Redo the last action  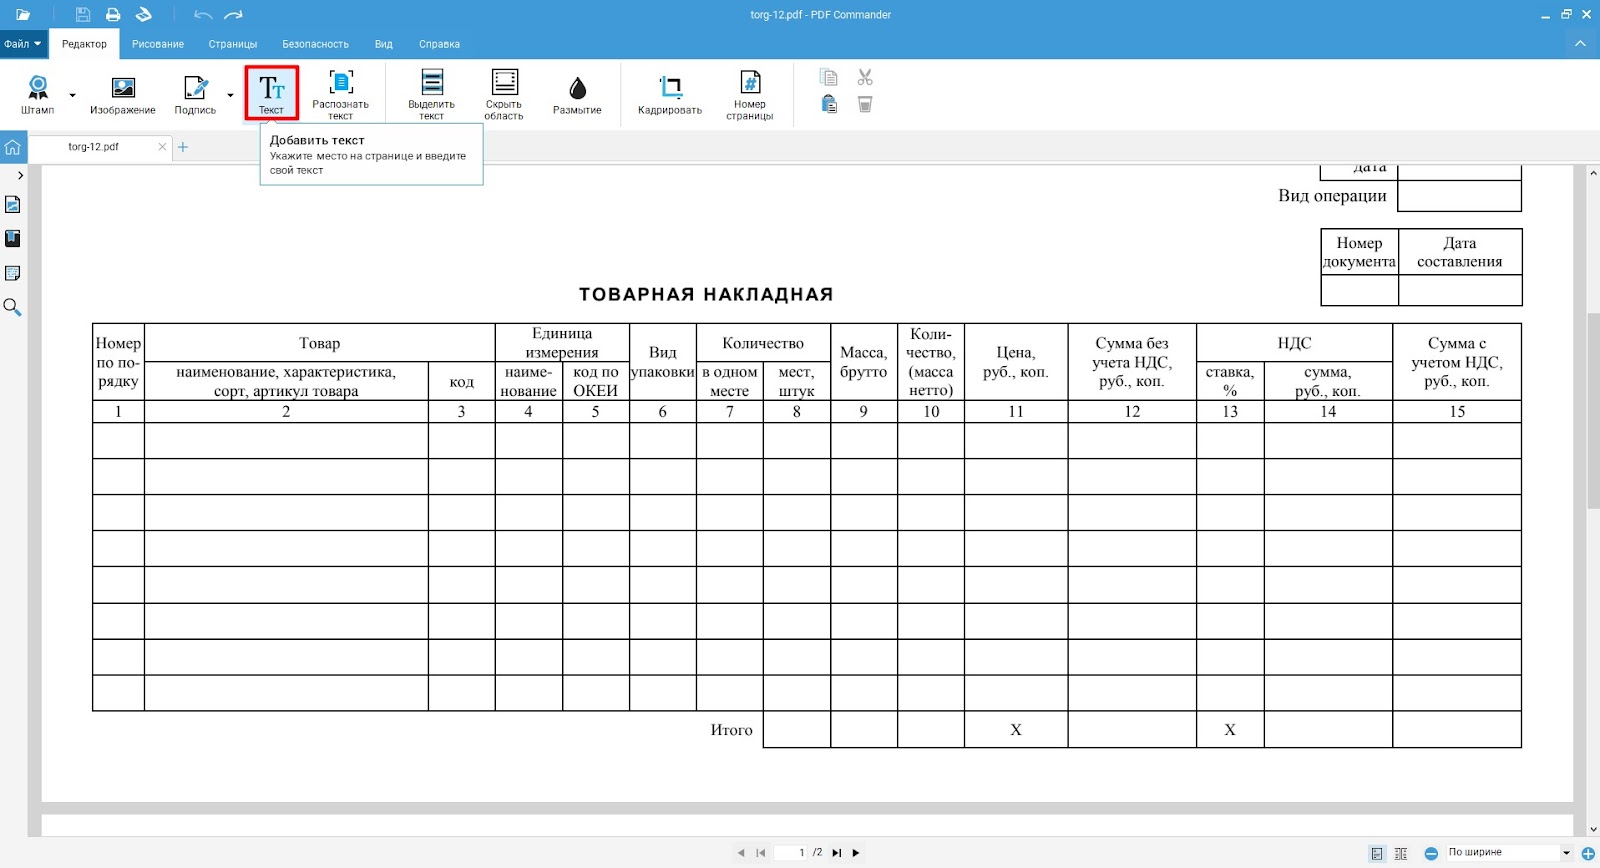(x=234, y=15)
